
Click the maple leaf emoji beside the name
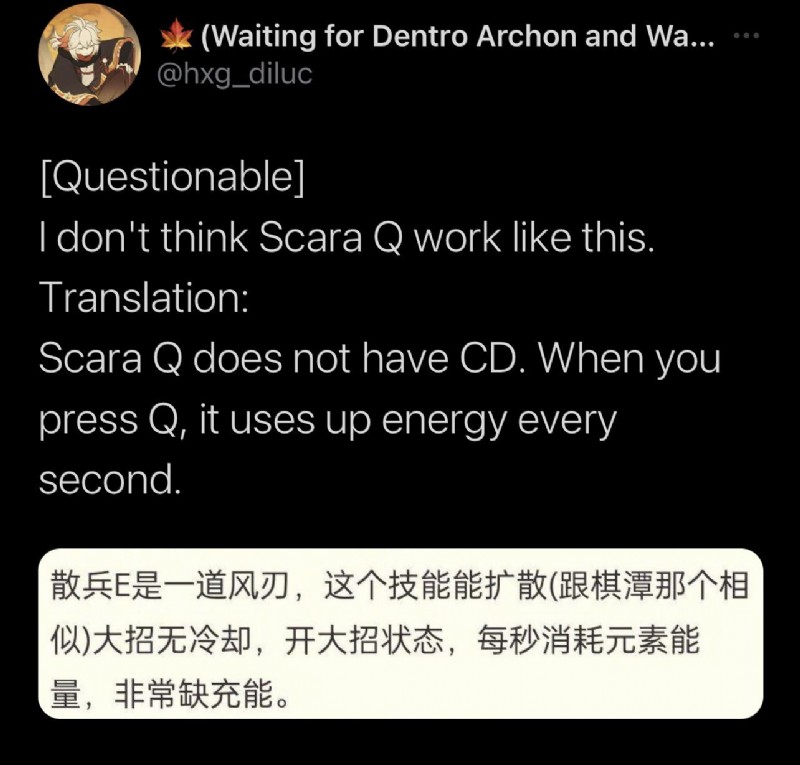176,36
